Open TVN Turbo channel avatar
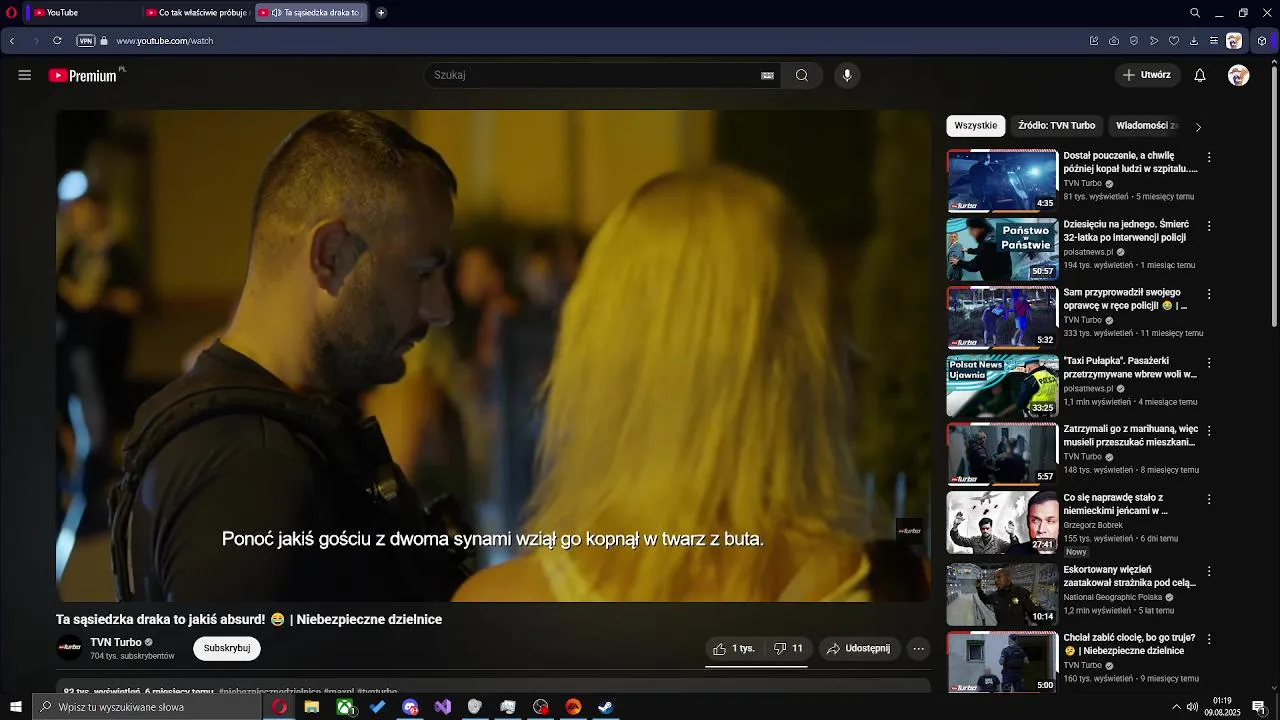 69,648
